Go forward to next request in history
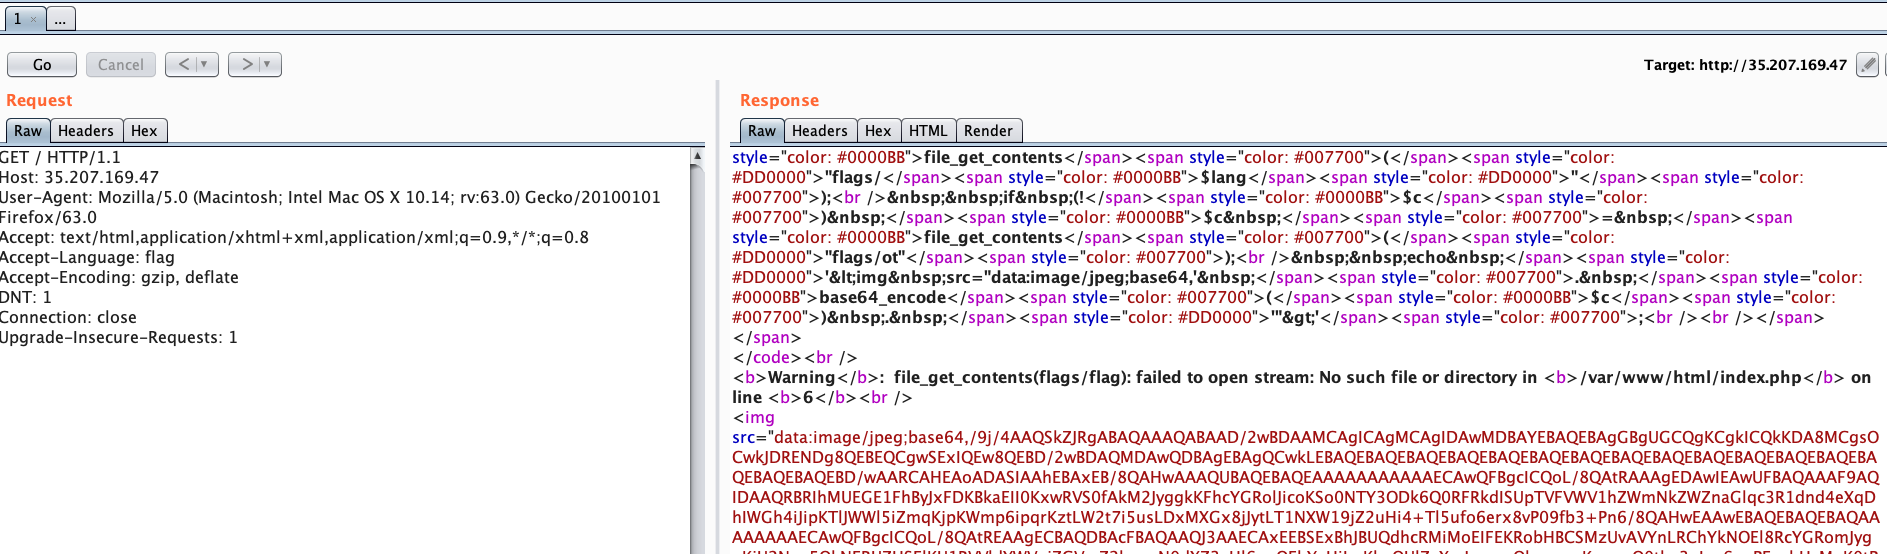The width and height of the screenshot is (1887, 554). point(246,65)
